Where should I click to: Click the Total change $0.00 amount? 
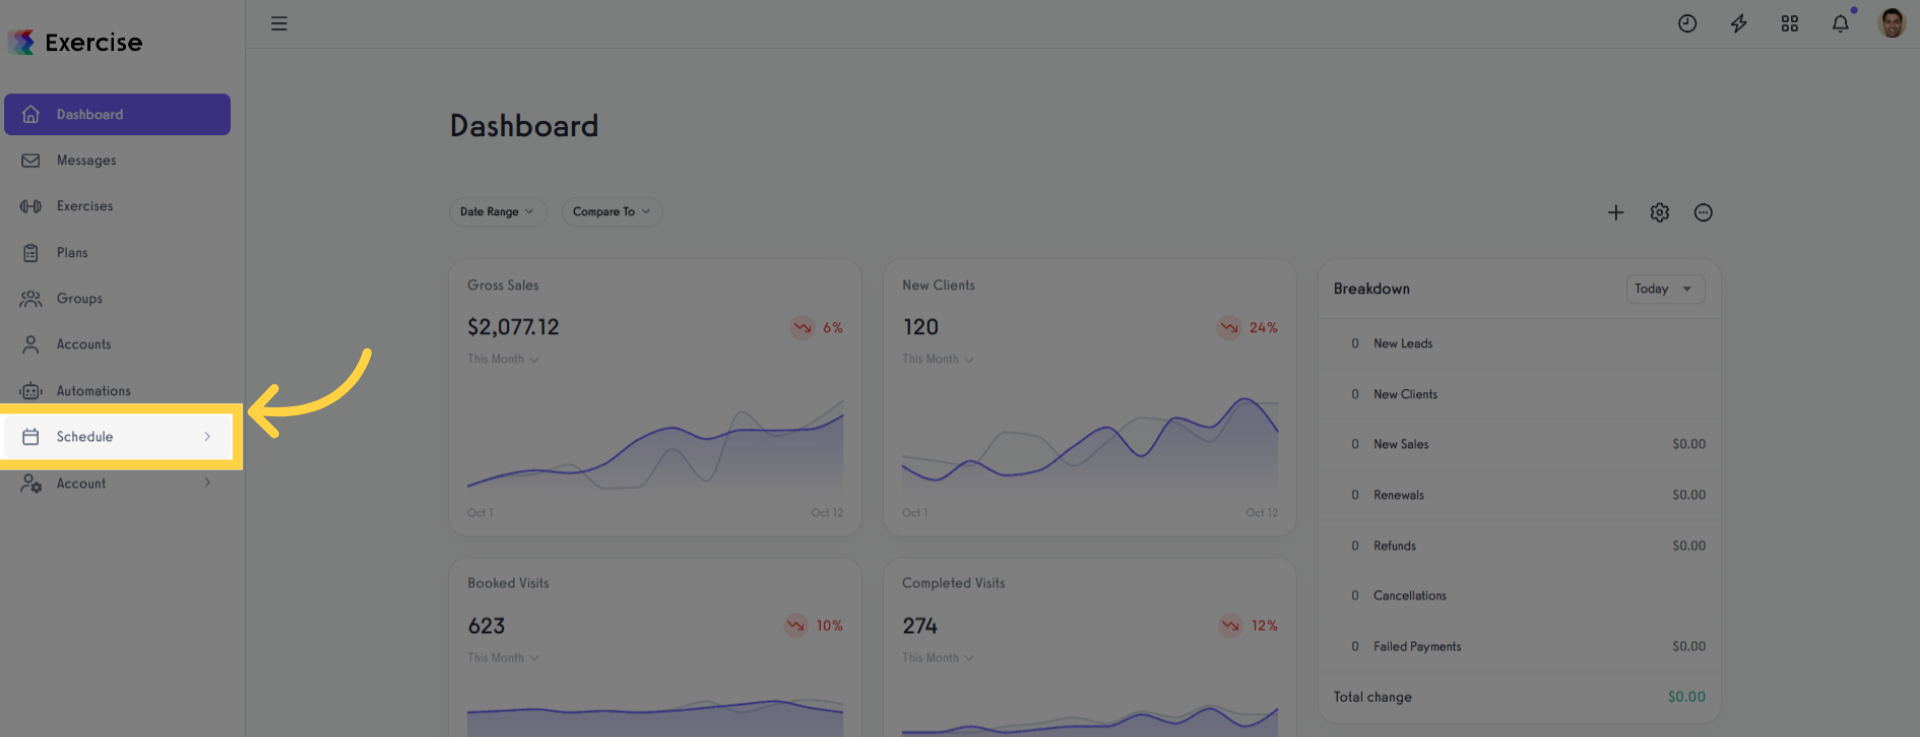pos(1686,697)
